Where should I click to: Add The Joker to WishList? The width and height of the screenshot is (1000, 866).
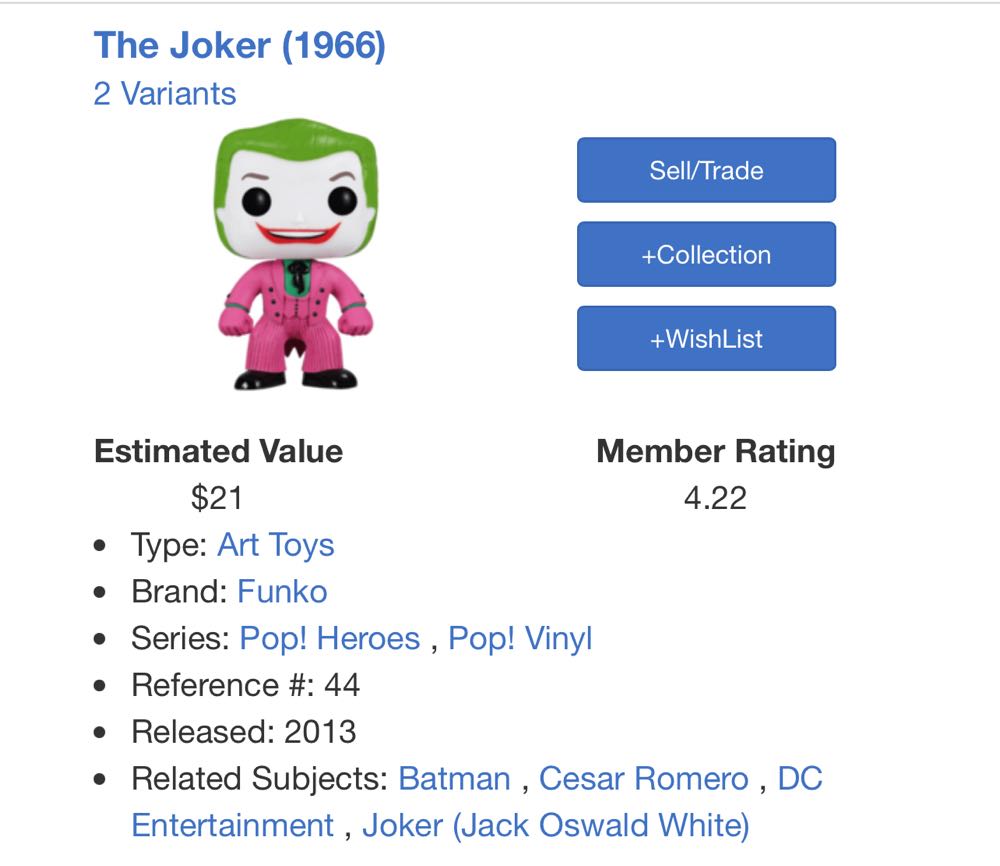705,338
